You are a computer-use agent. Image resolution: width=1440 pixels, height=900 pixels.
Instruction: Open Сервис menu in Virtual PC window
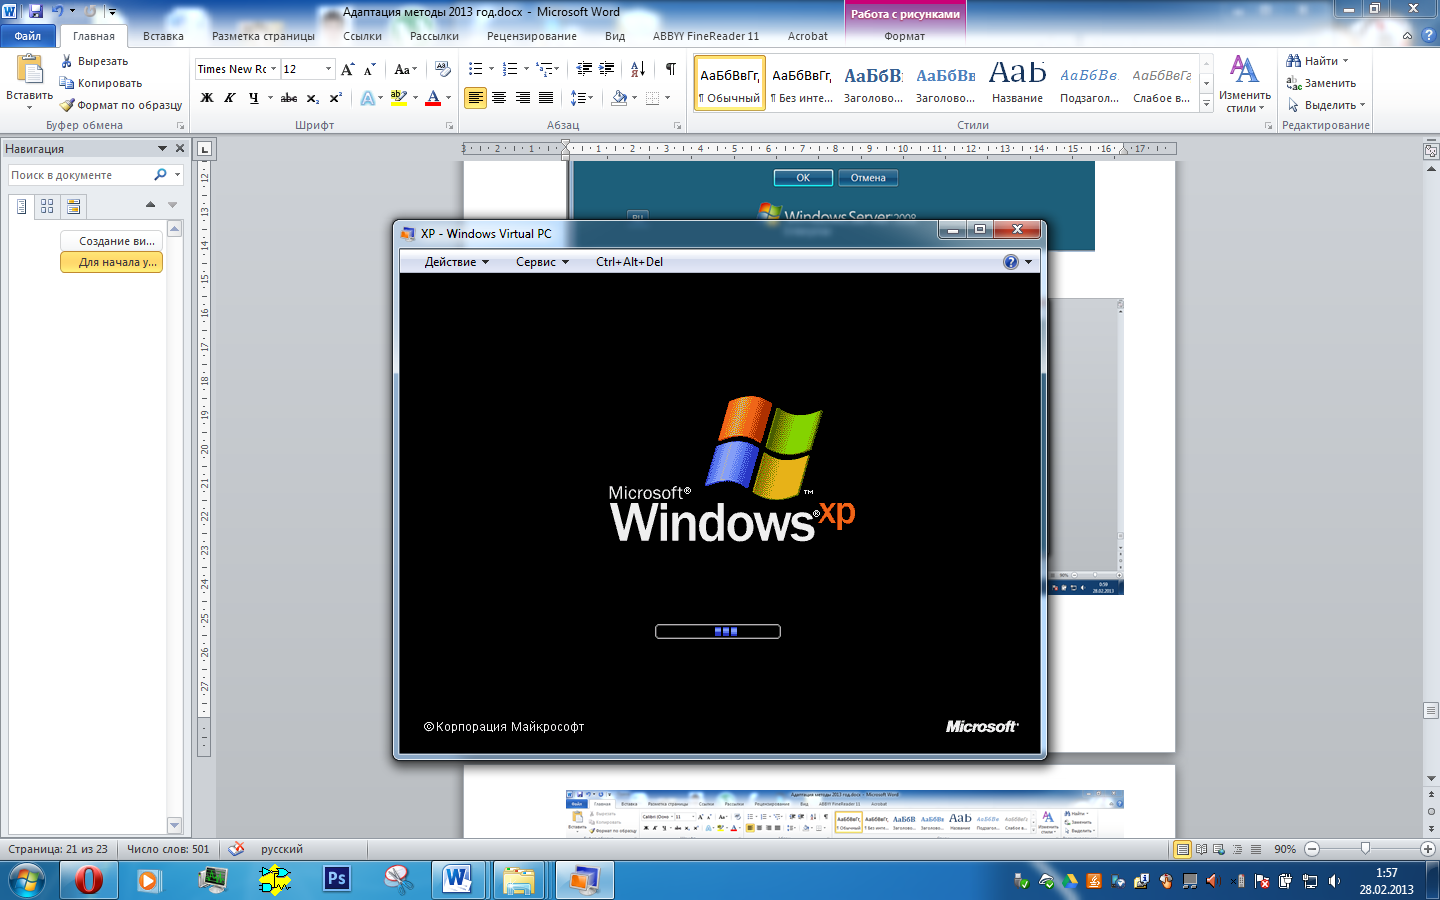(x=542, y=262)
